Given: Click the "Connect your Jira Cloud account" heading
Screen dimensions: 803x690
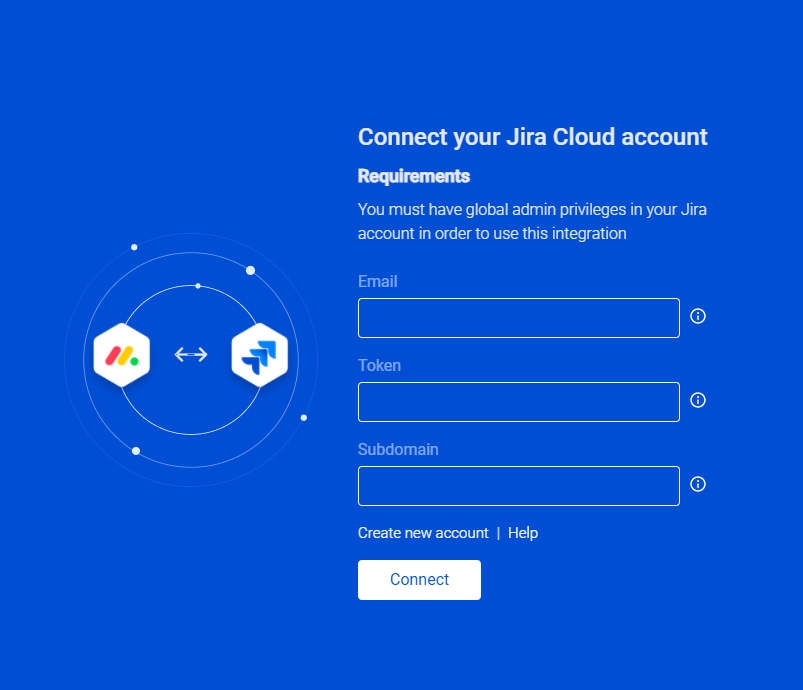Looking at the screenshot, I should 533,137.
